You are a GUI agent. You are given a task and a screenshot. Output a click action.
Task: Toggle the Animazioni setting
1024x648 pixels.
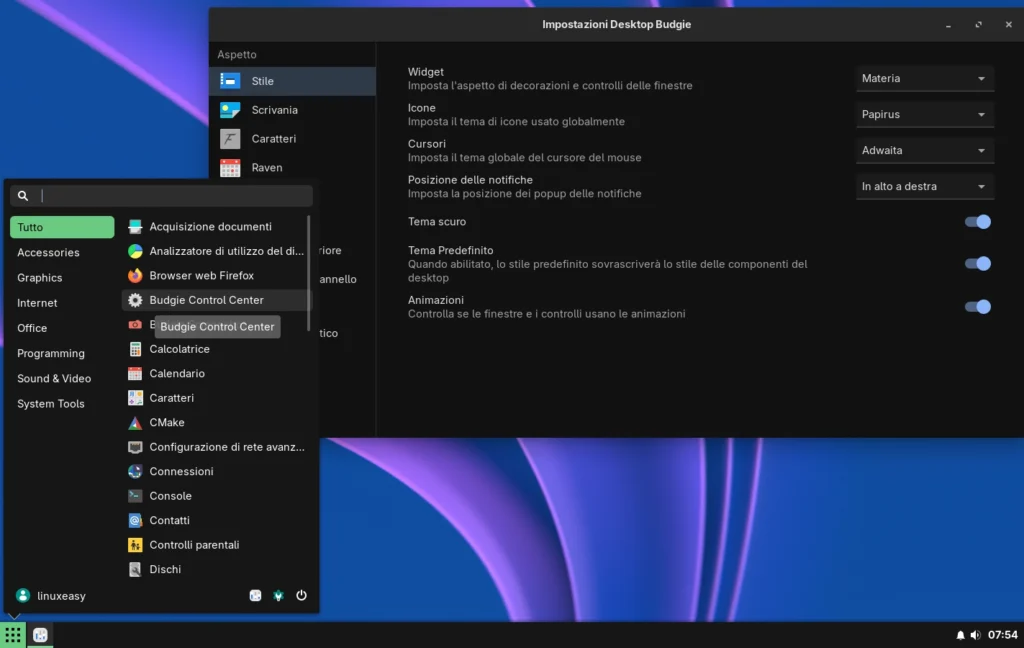tap(976, 306)
